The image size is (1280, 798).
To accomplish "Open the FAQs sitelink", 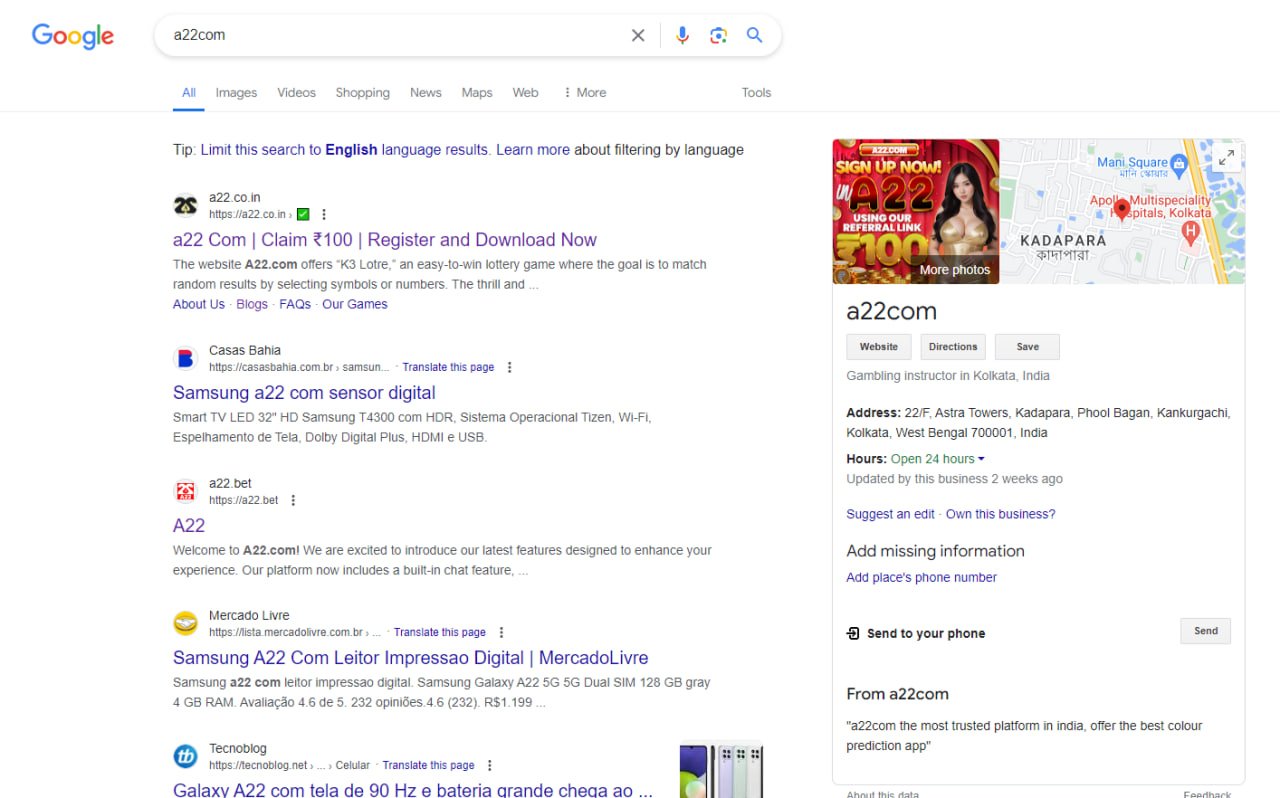I will pyautogui.click(x=295, y=304).
